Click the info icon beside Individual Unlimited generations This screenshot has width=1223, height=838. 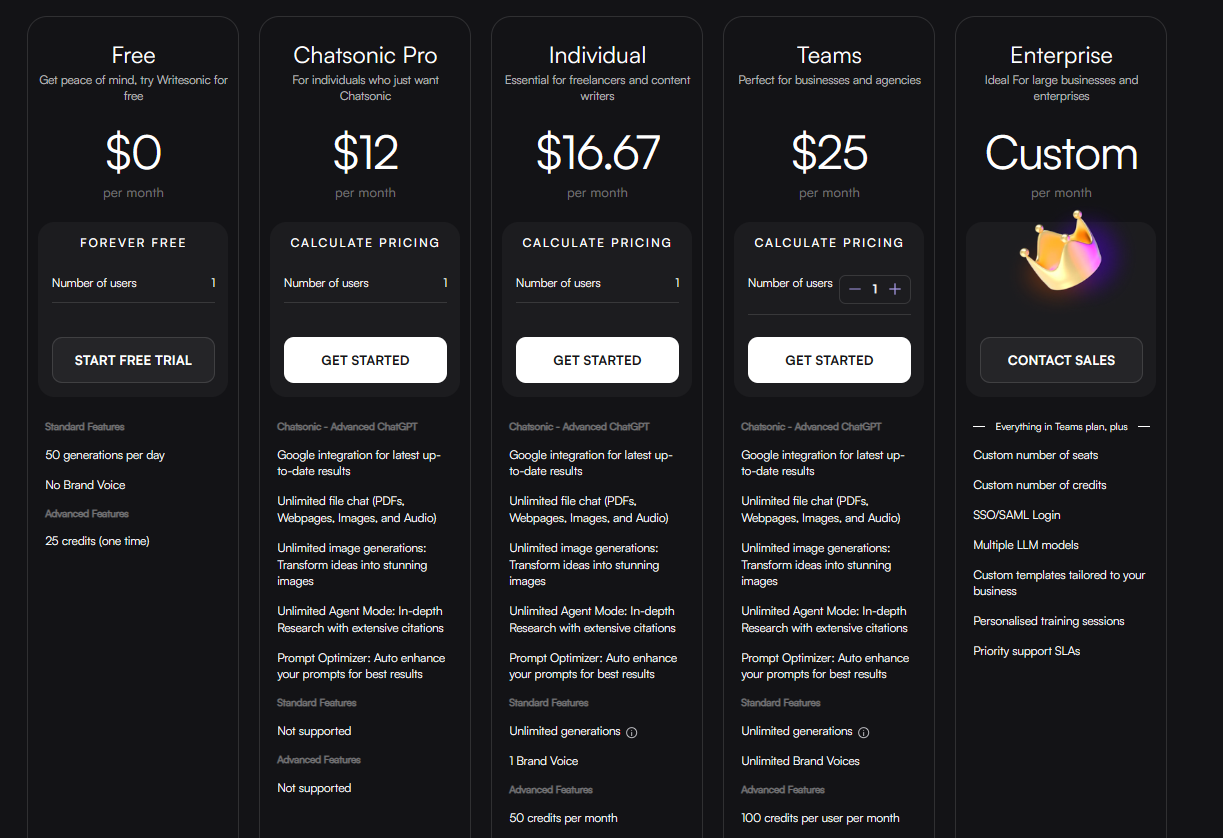pos(632,732)
